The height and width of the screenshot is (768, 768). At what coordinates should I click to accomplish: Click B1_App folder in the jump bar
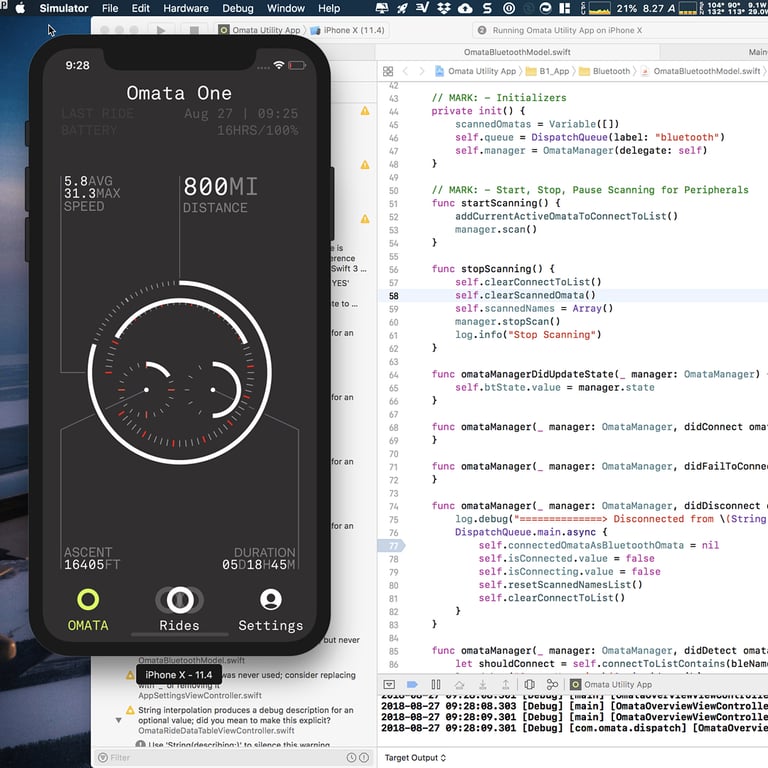coord(548,72)
